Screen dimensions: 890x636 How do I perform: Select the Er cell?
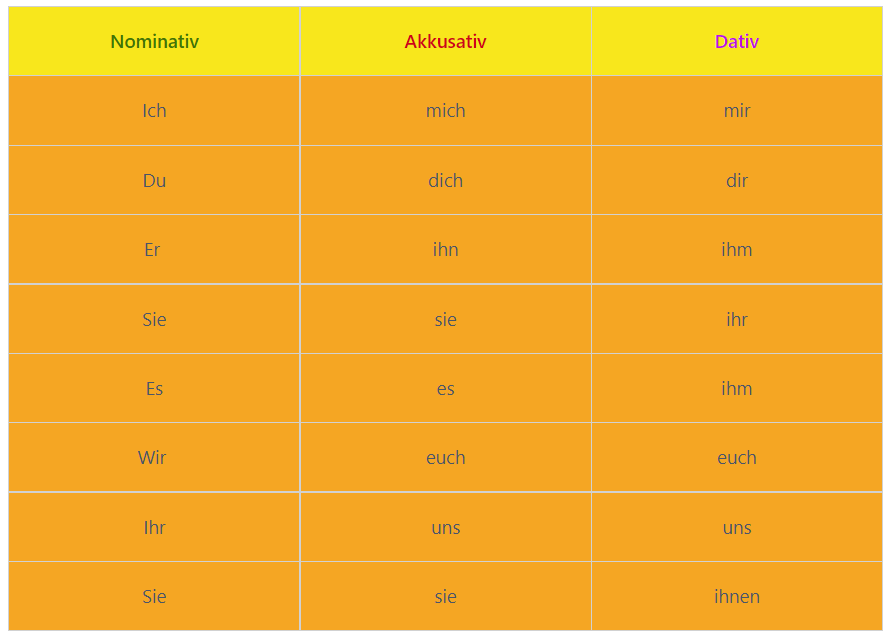pos(154,250)
